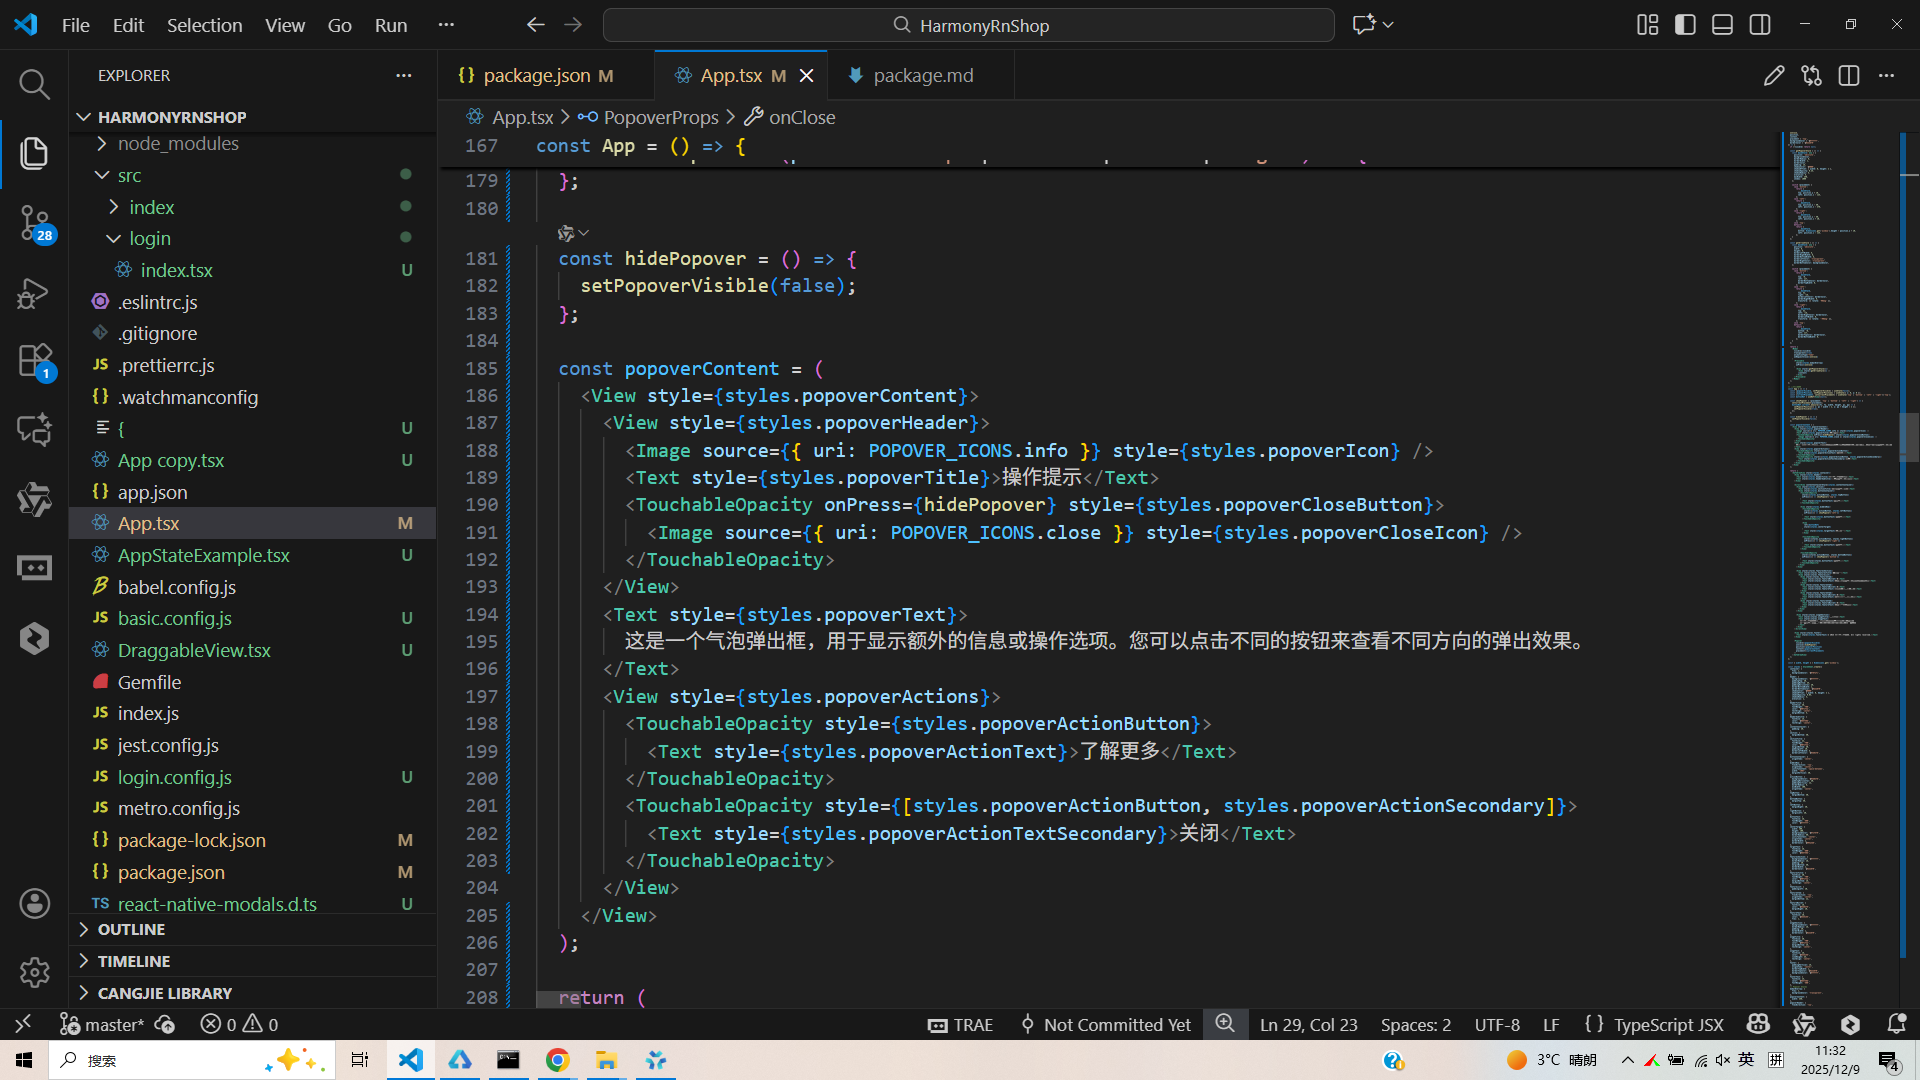Screen dimensions: 1920x1080
Task: Open the Run and Debug view
Action: coord(34,293)
